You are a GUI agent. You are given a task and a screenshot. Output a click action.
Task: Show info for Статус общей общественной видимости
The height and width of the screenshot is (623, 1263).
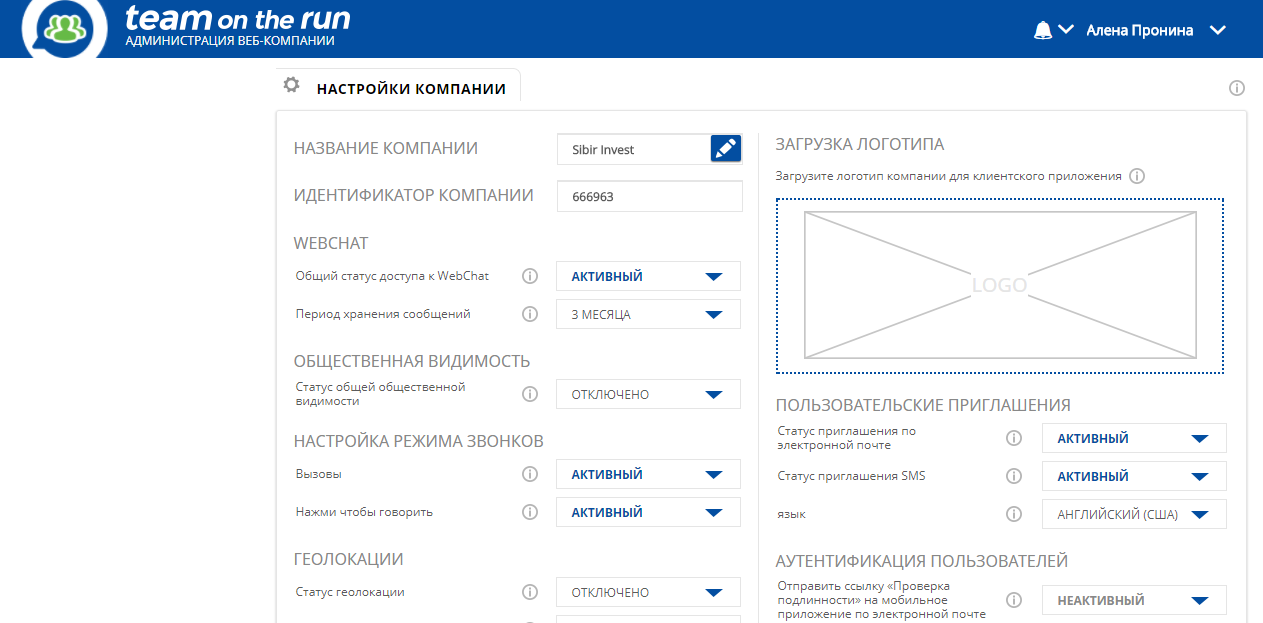(x=530, y=394)
